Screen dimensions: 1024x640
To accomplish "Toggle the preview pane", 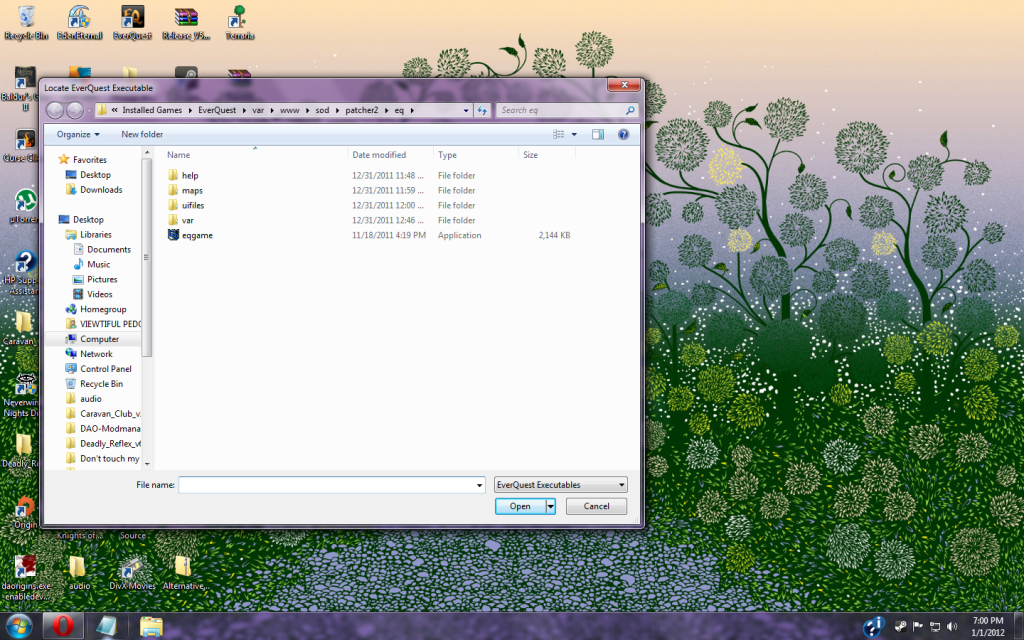I will pos(598,135).
